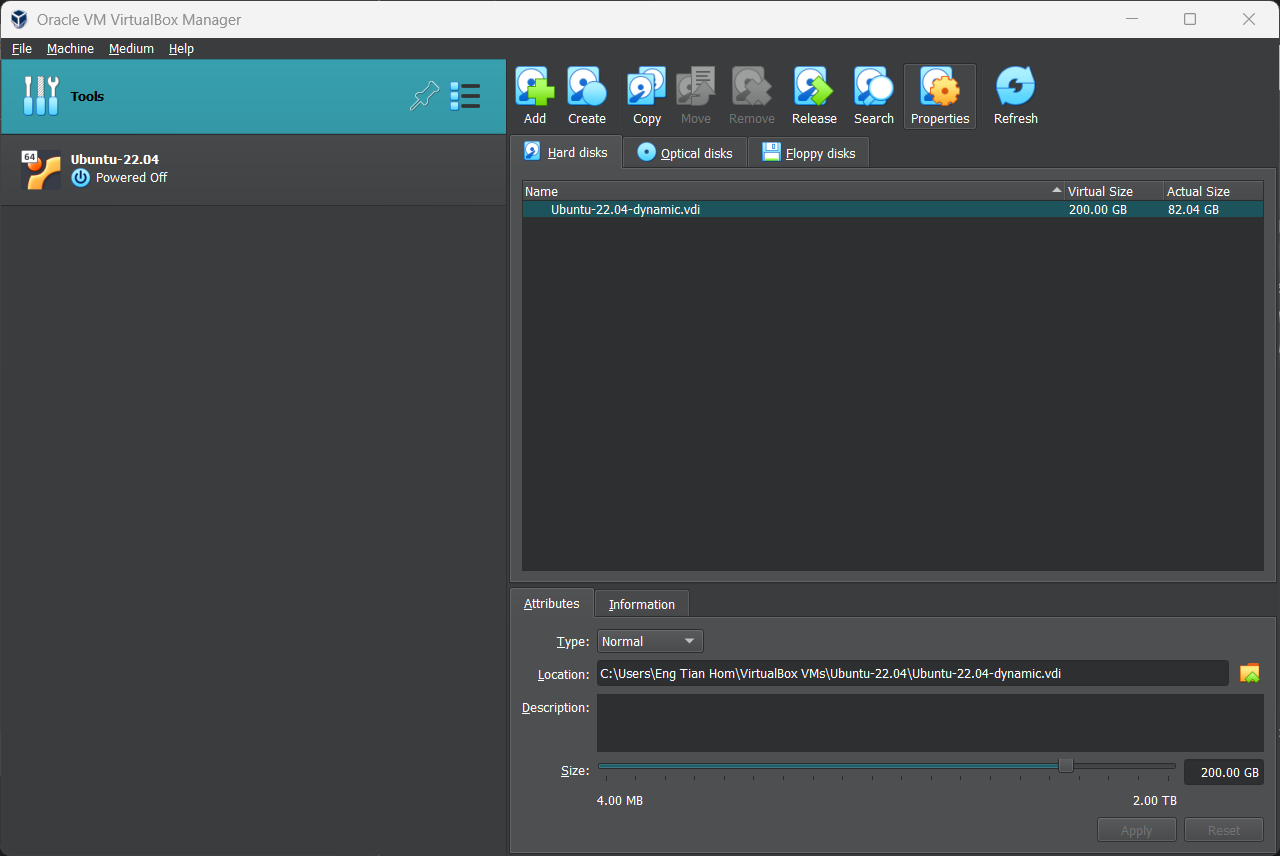Viewport: 1280px width, 856px height.
Task: Select the Ubuntu-22.04-dynamic.vdi row
Action: 893,210
